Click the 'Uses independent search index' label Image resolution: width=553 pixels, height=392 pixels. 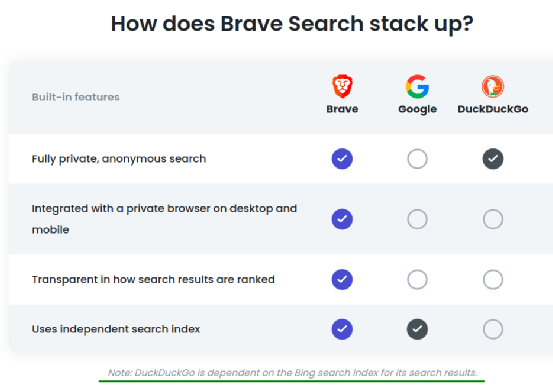116,329
